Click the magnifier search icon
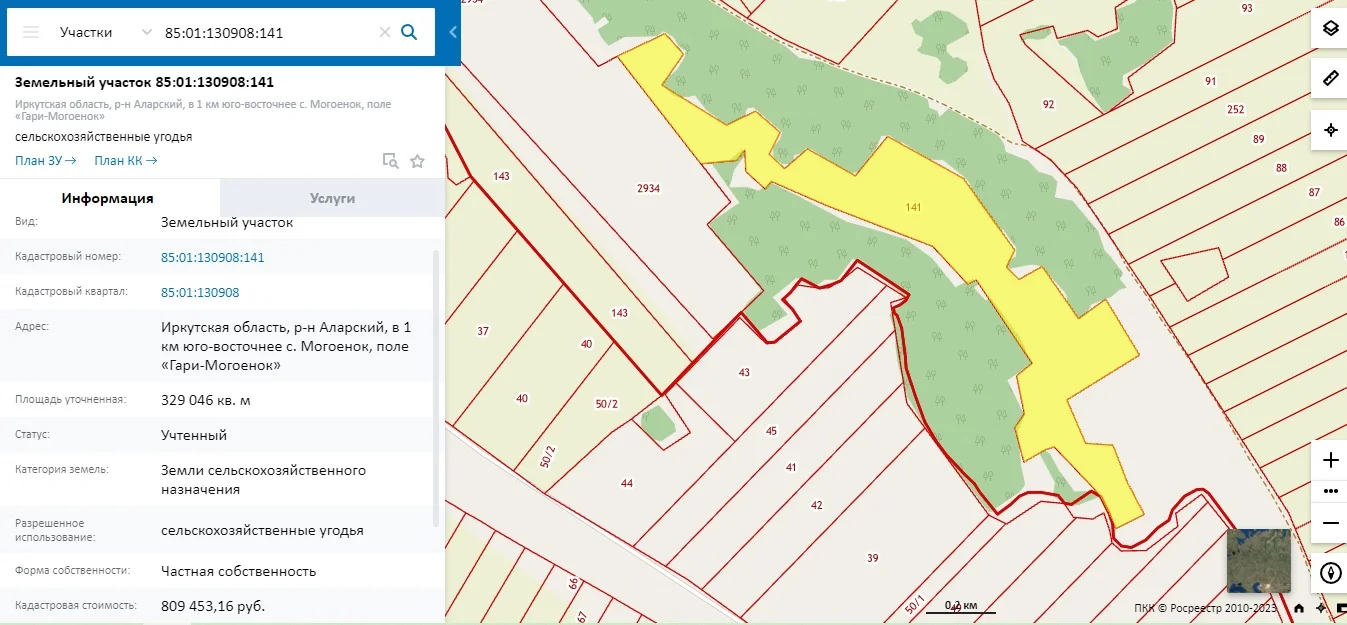The height and width of the screenshot is (625, 1347). (x=408, y=32)
